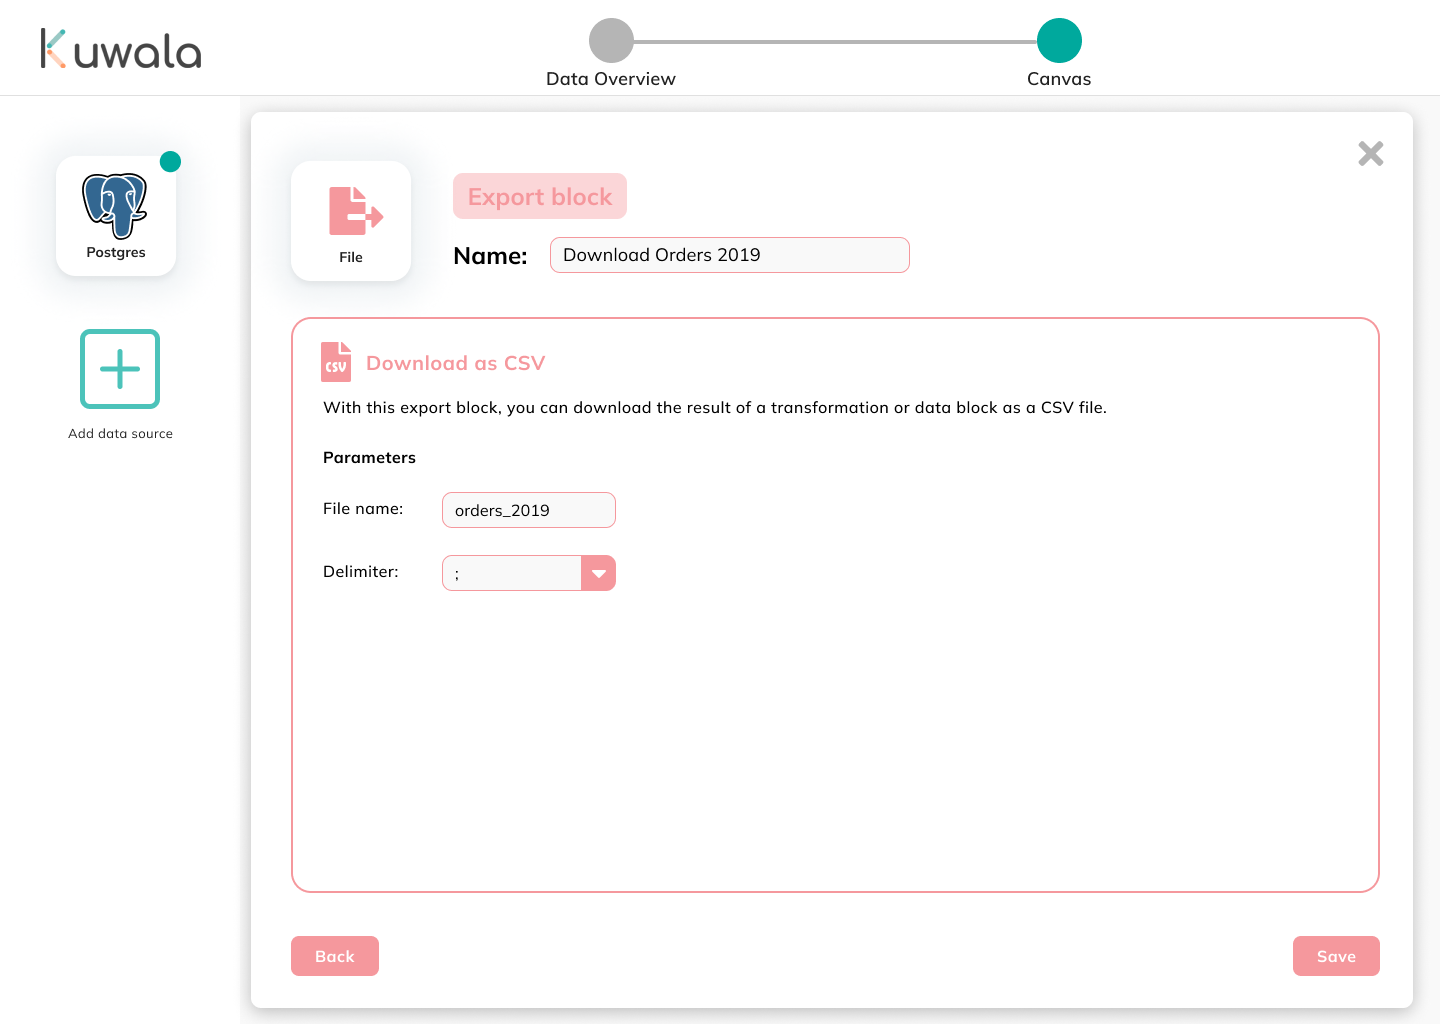1440x1024 pixels.
Task: Select the Canvas step circle
Action: coord(1058,42)
